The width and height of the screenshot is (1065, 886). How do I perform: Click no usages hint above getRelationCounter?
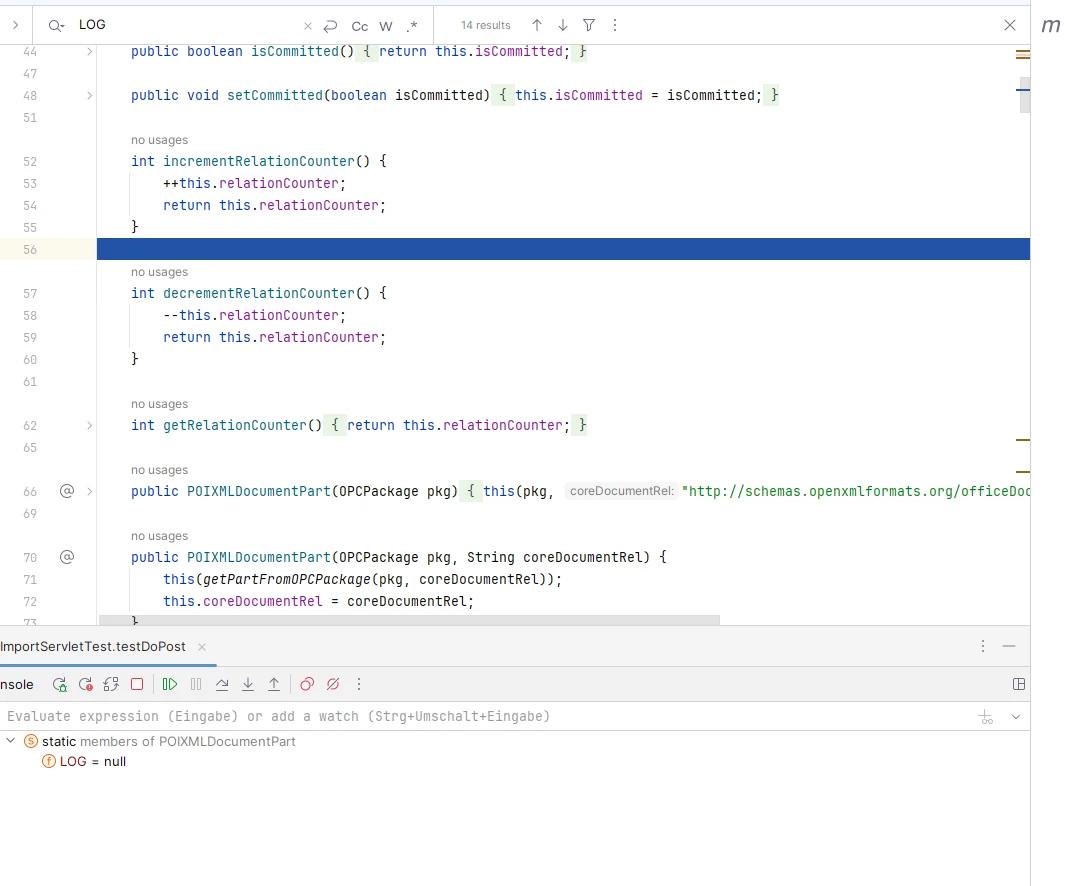[160, 404]
